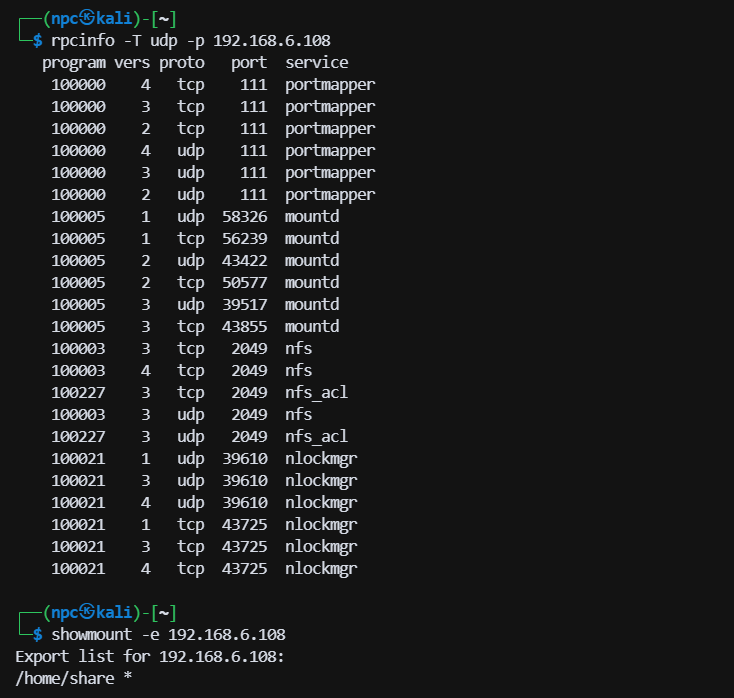
Task: Select the /home/share export path
Action: pos(65,679)
